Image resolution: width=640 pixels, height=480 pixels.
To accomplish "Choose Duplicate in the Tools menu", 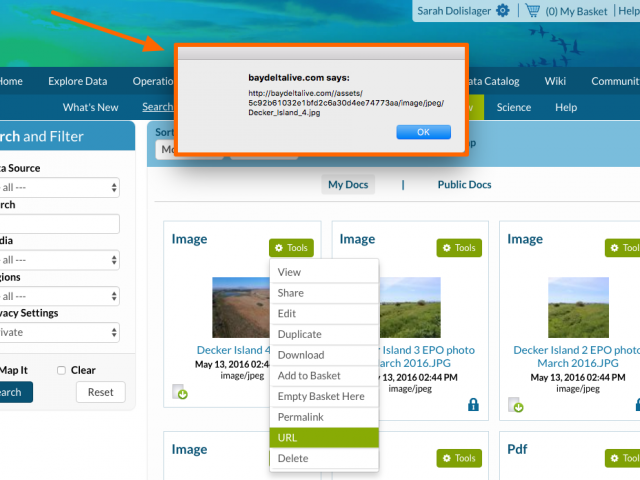I will (x=324, y=334).
